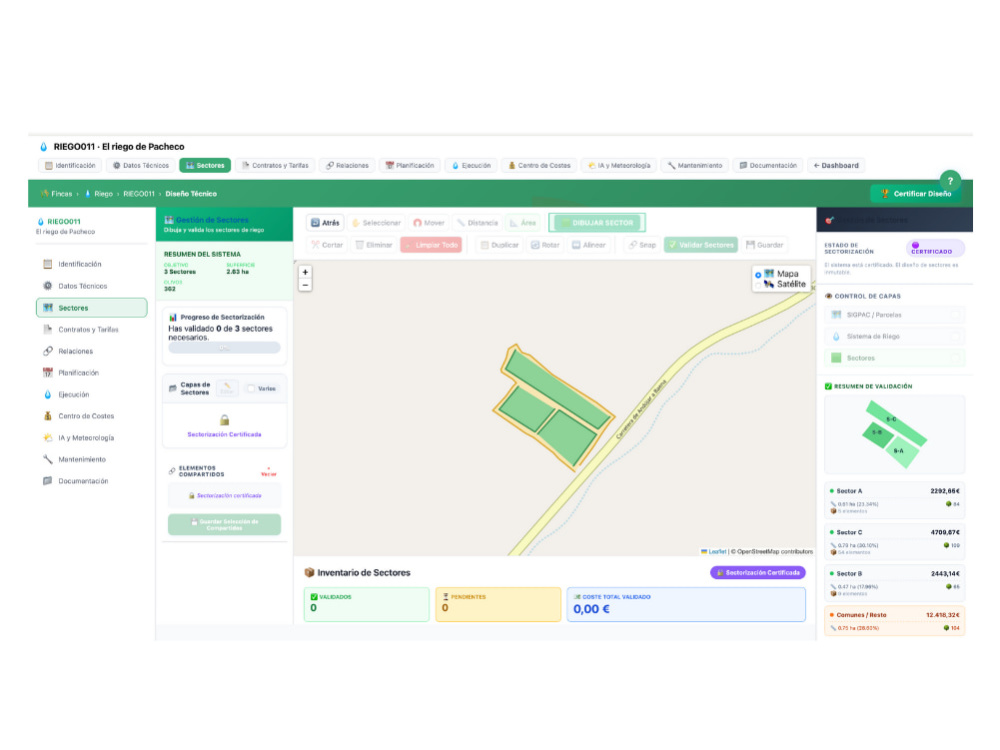Open Identificación in the left sidebar
The image size is (1000, 750).
[x=91, y=264]
